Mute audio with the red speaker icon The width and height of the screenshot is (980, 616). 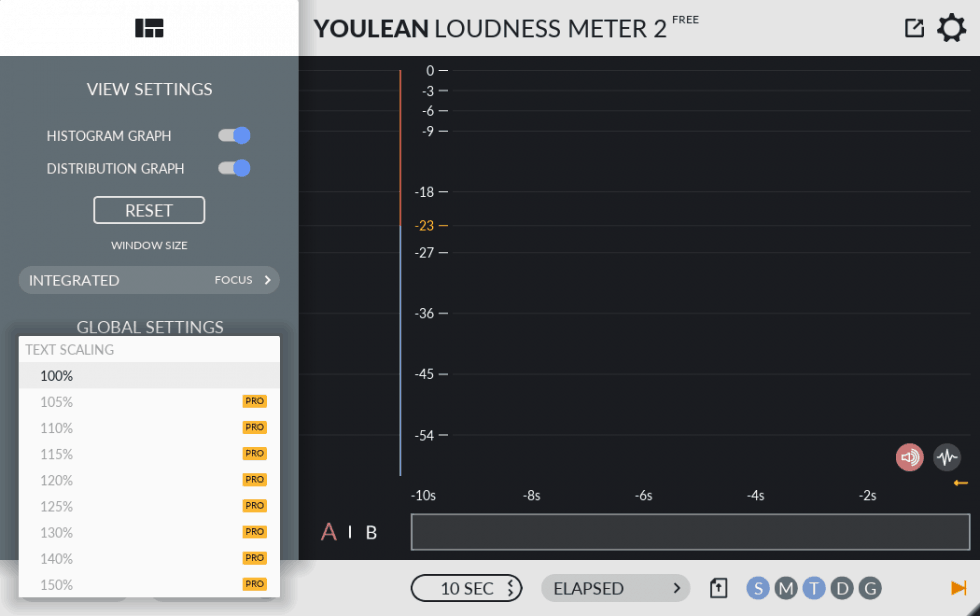coord(909,456)
